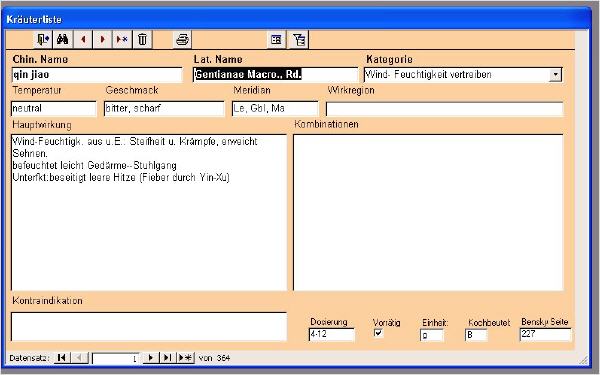Image resolution: width=600 pixels, height=375 pixels.
Task: Click the Kontraindikation text box
Action: tap(149, 326)
